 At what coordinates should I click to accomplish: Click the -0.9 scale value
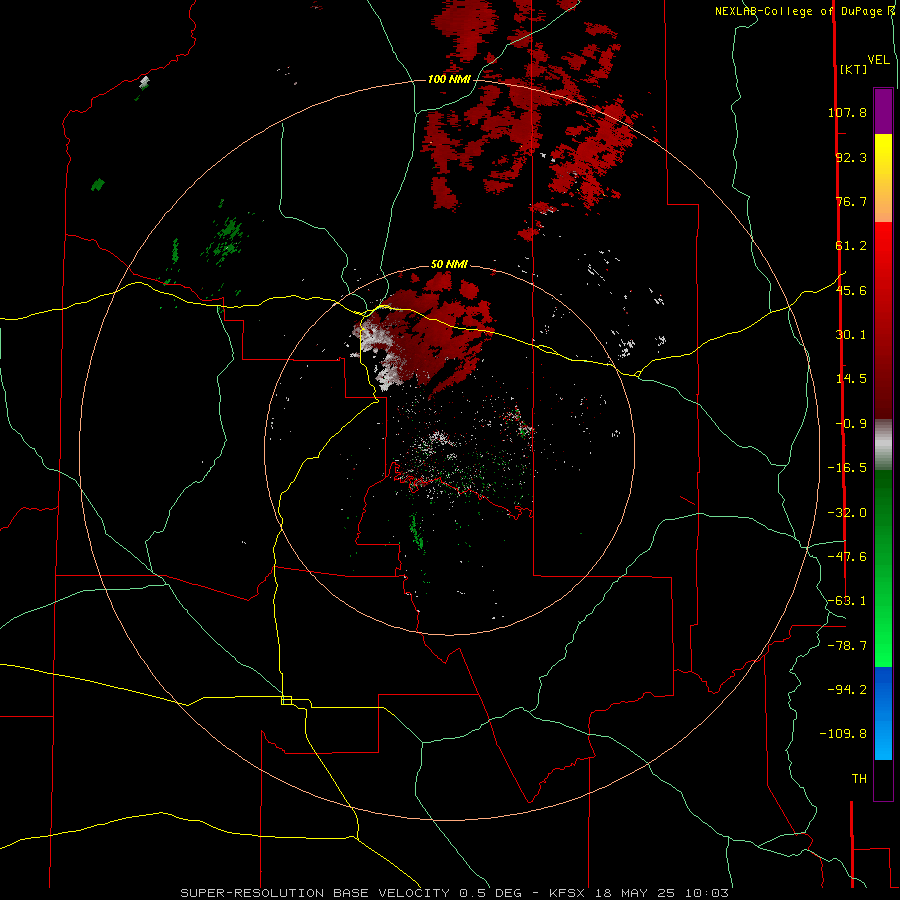click(x=851, y=424)
